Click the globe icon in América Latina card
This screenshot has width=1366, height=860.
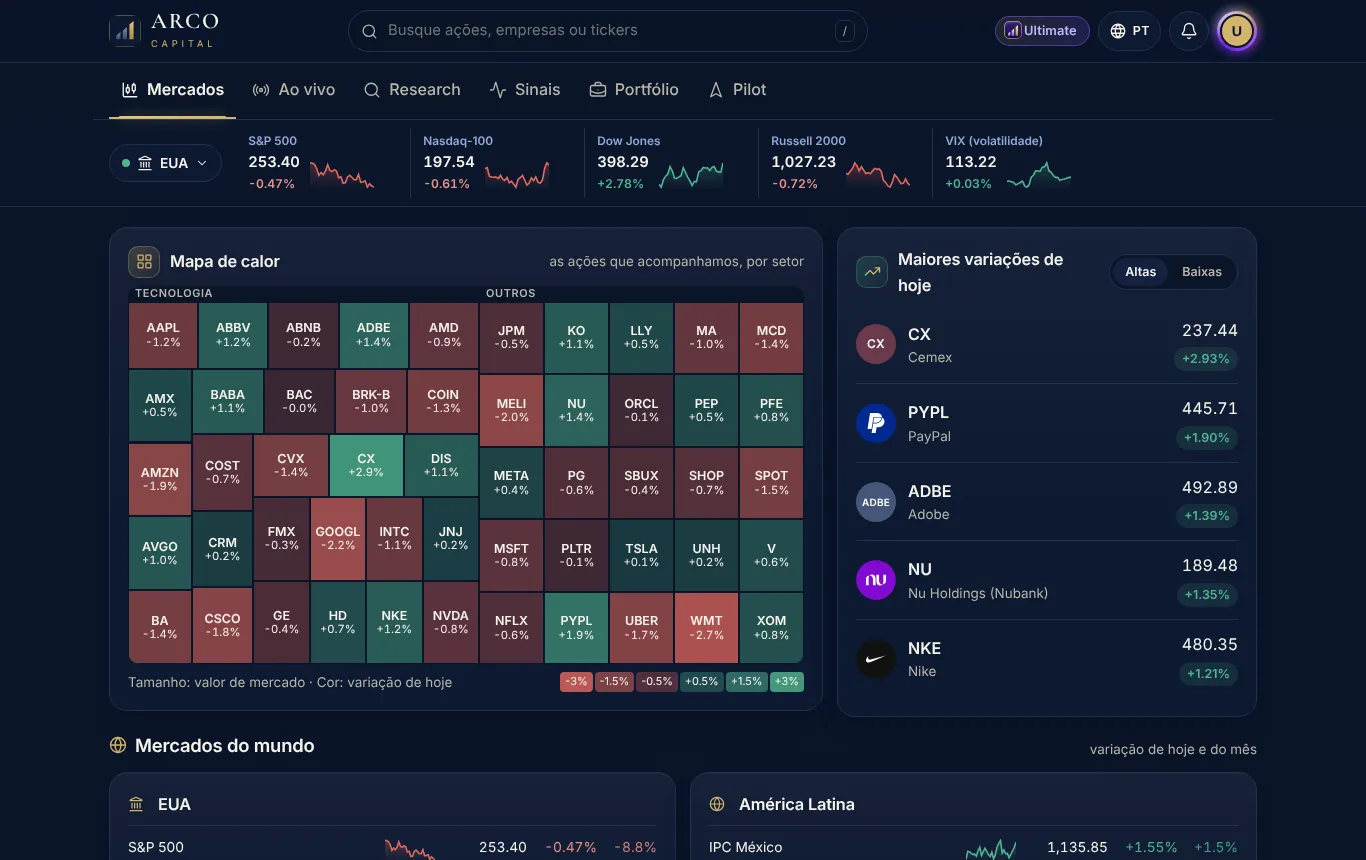click(x=717, y=805)
